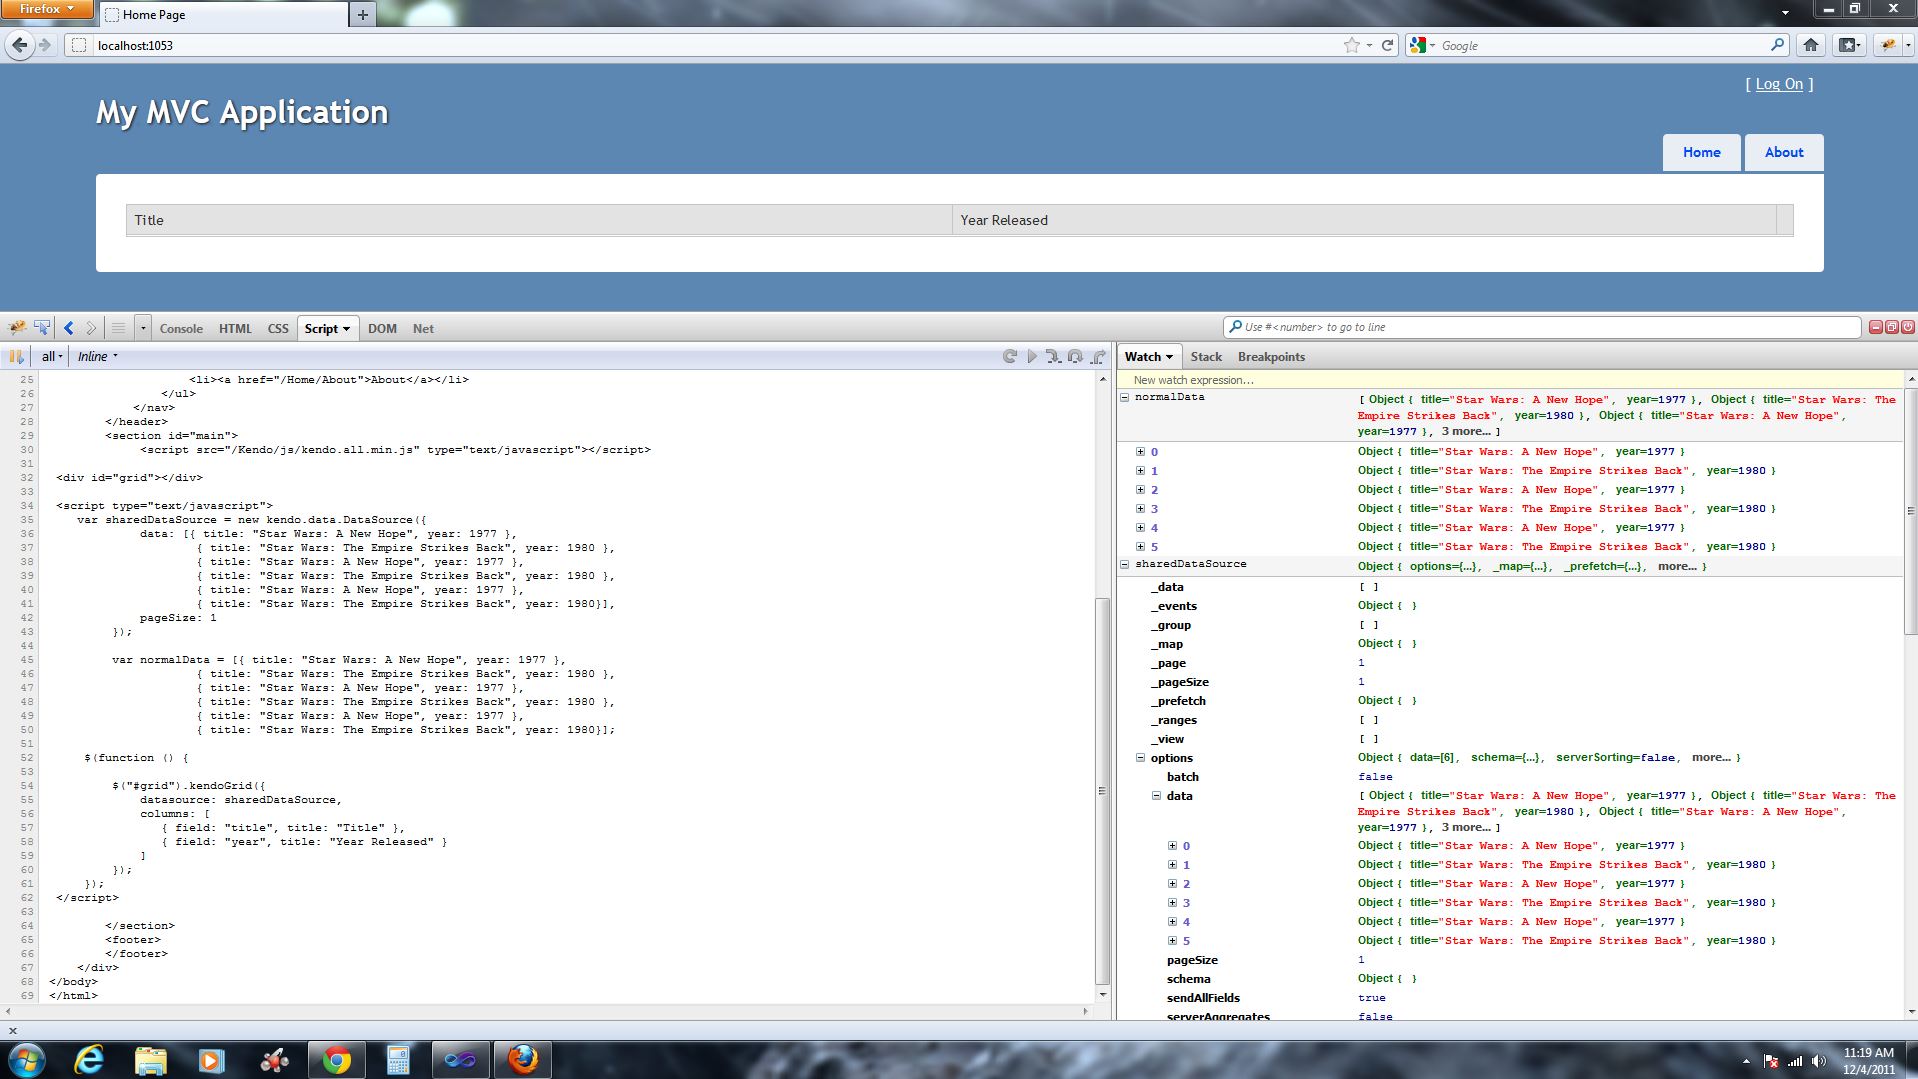This screenshot has height=1079, width=1918.
Task: Click the Firebug bug icon
Action: tap(17, 328)
